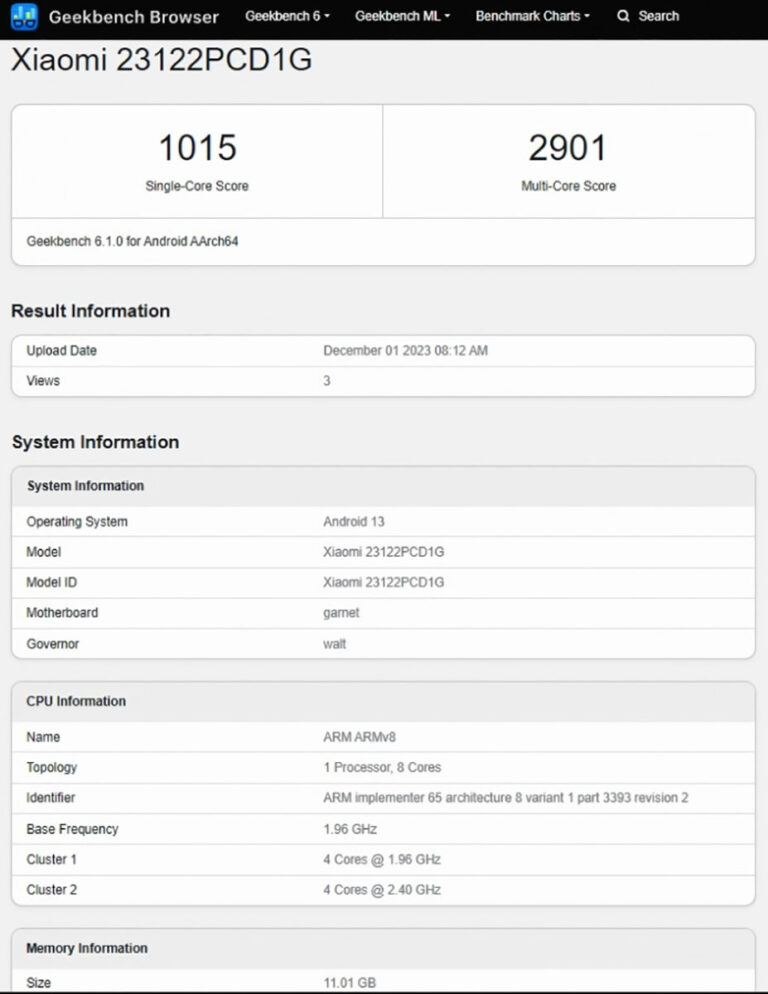Click the Topology label
768x994 pixels.
[51, 768]
